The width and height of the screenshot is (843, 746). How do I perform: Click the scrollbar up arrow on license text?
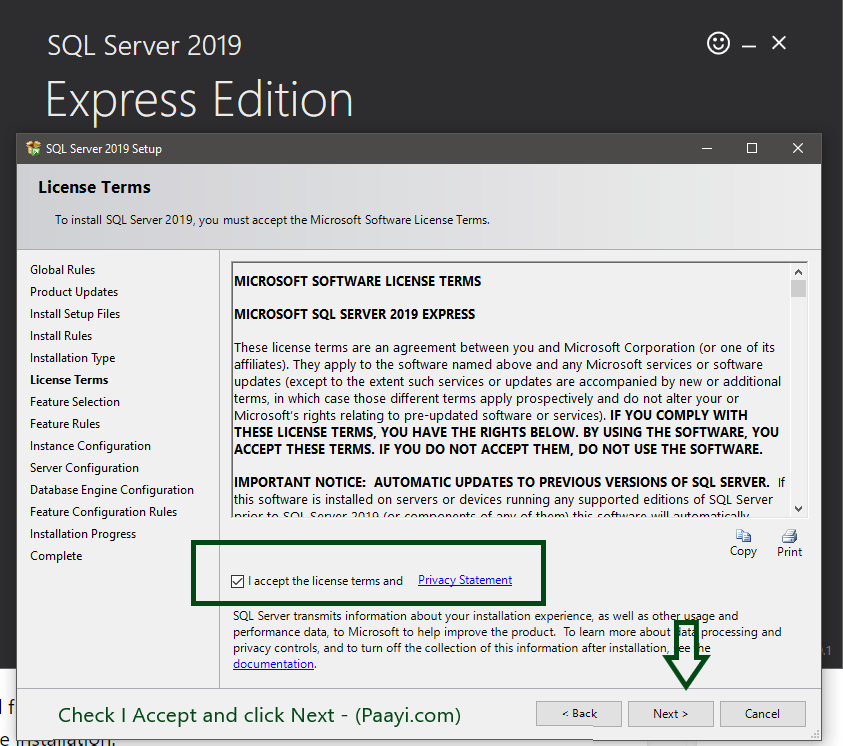[x=798, y=270]
